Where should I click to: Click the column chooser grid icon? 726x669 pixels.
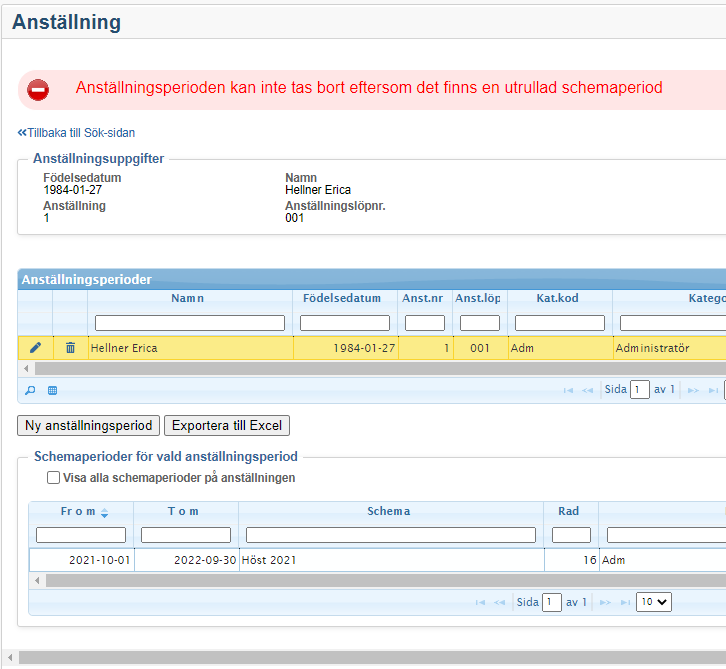click(52, 390)
